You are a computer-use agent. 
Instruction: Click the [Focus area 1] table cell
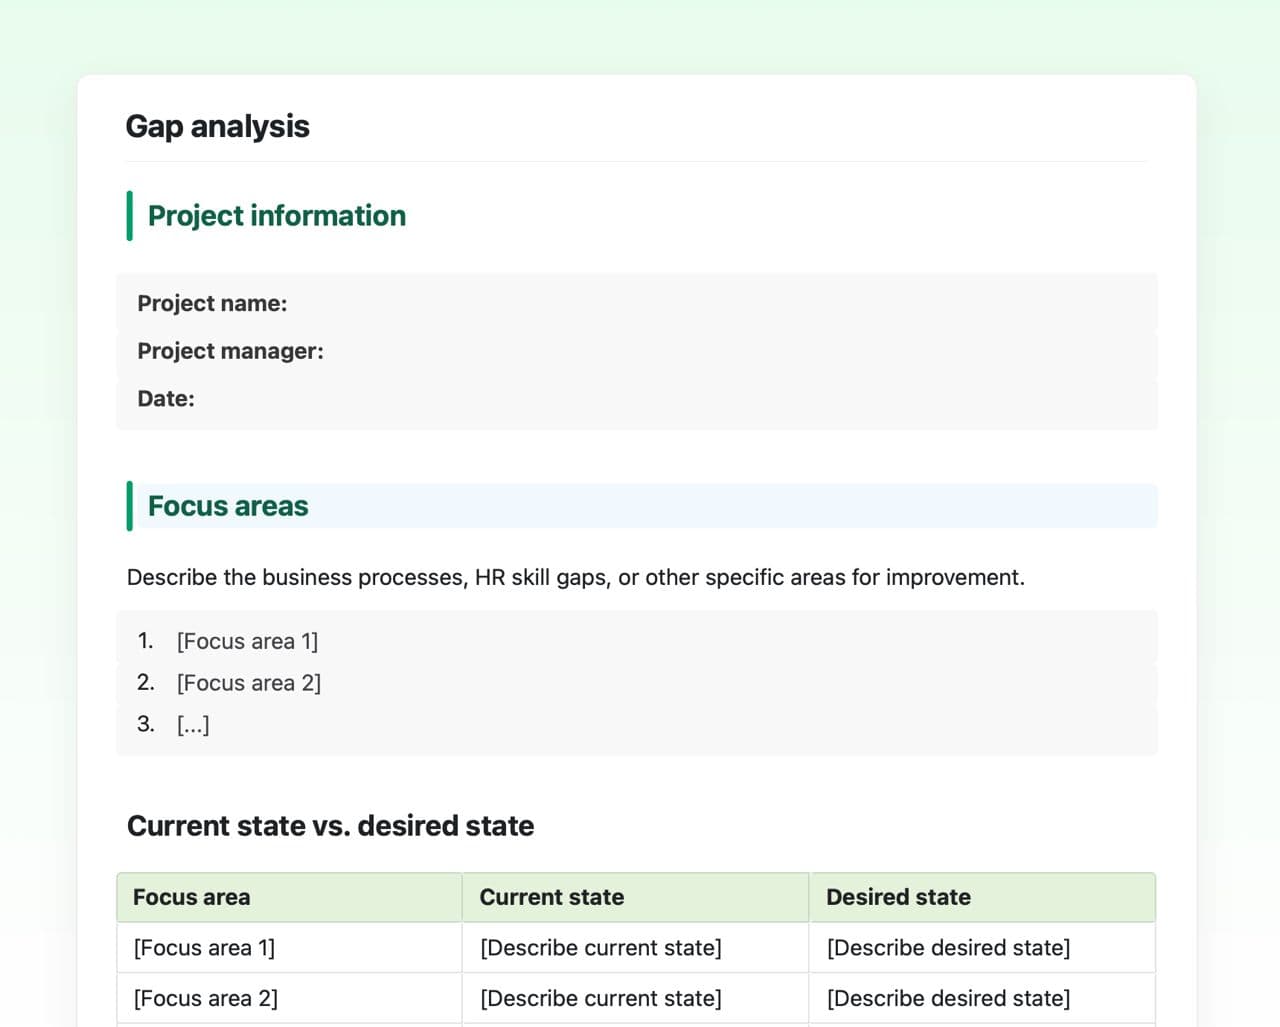point(204,947)
